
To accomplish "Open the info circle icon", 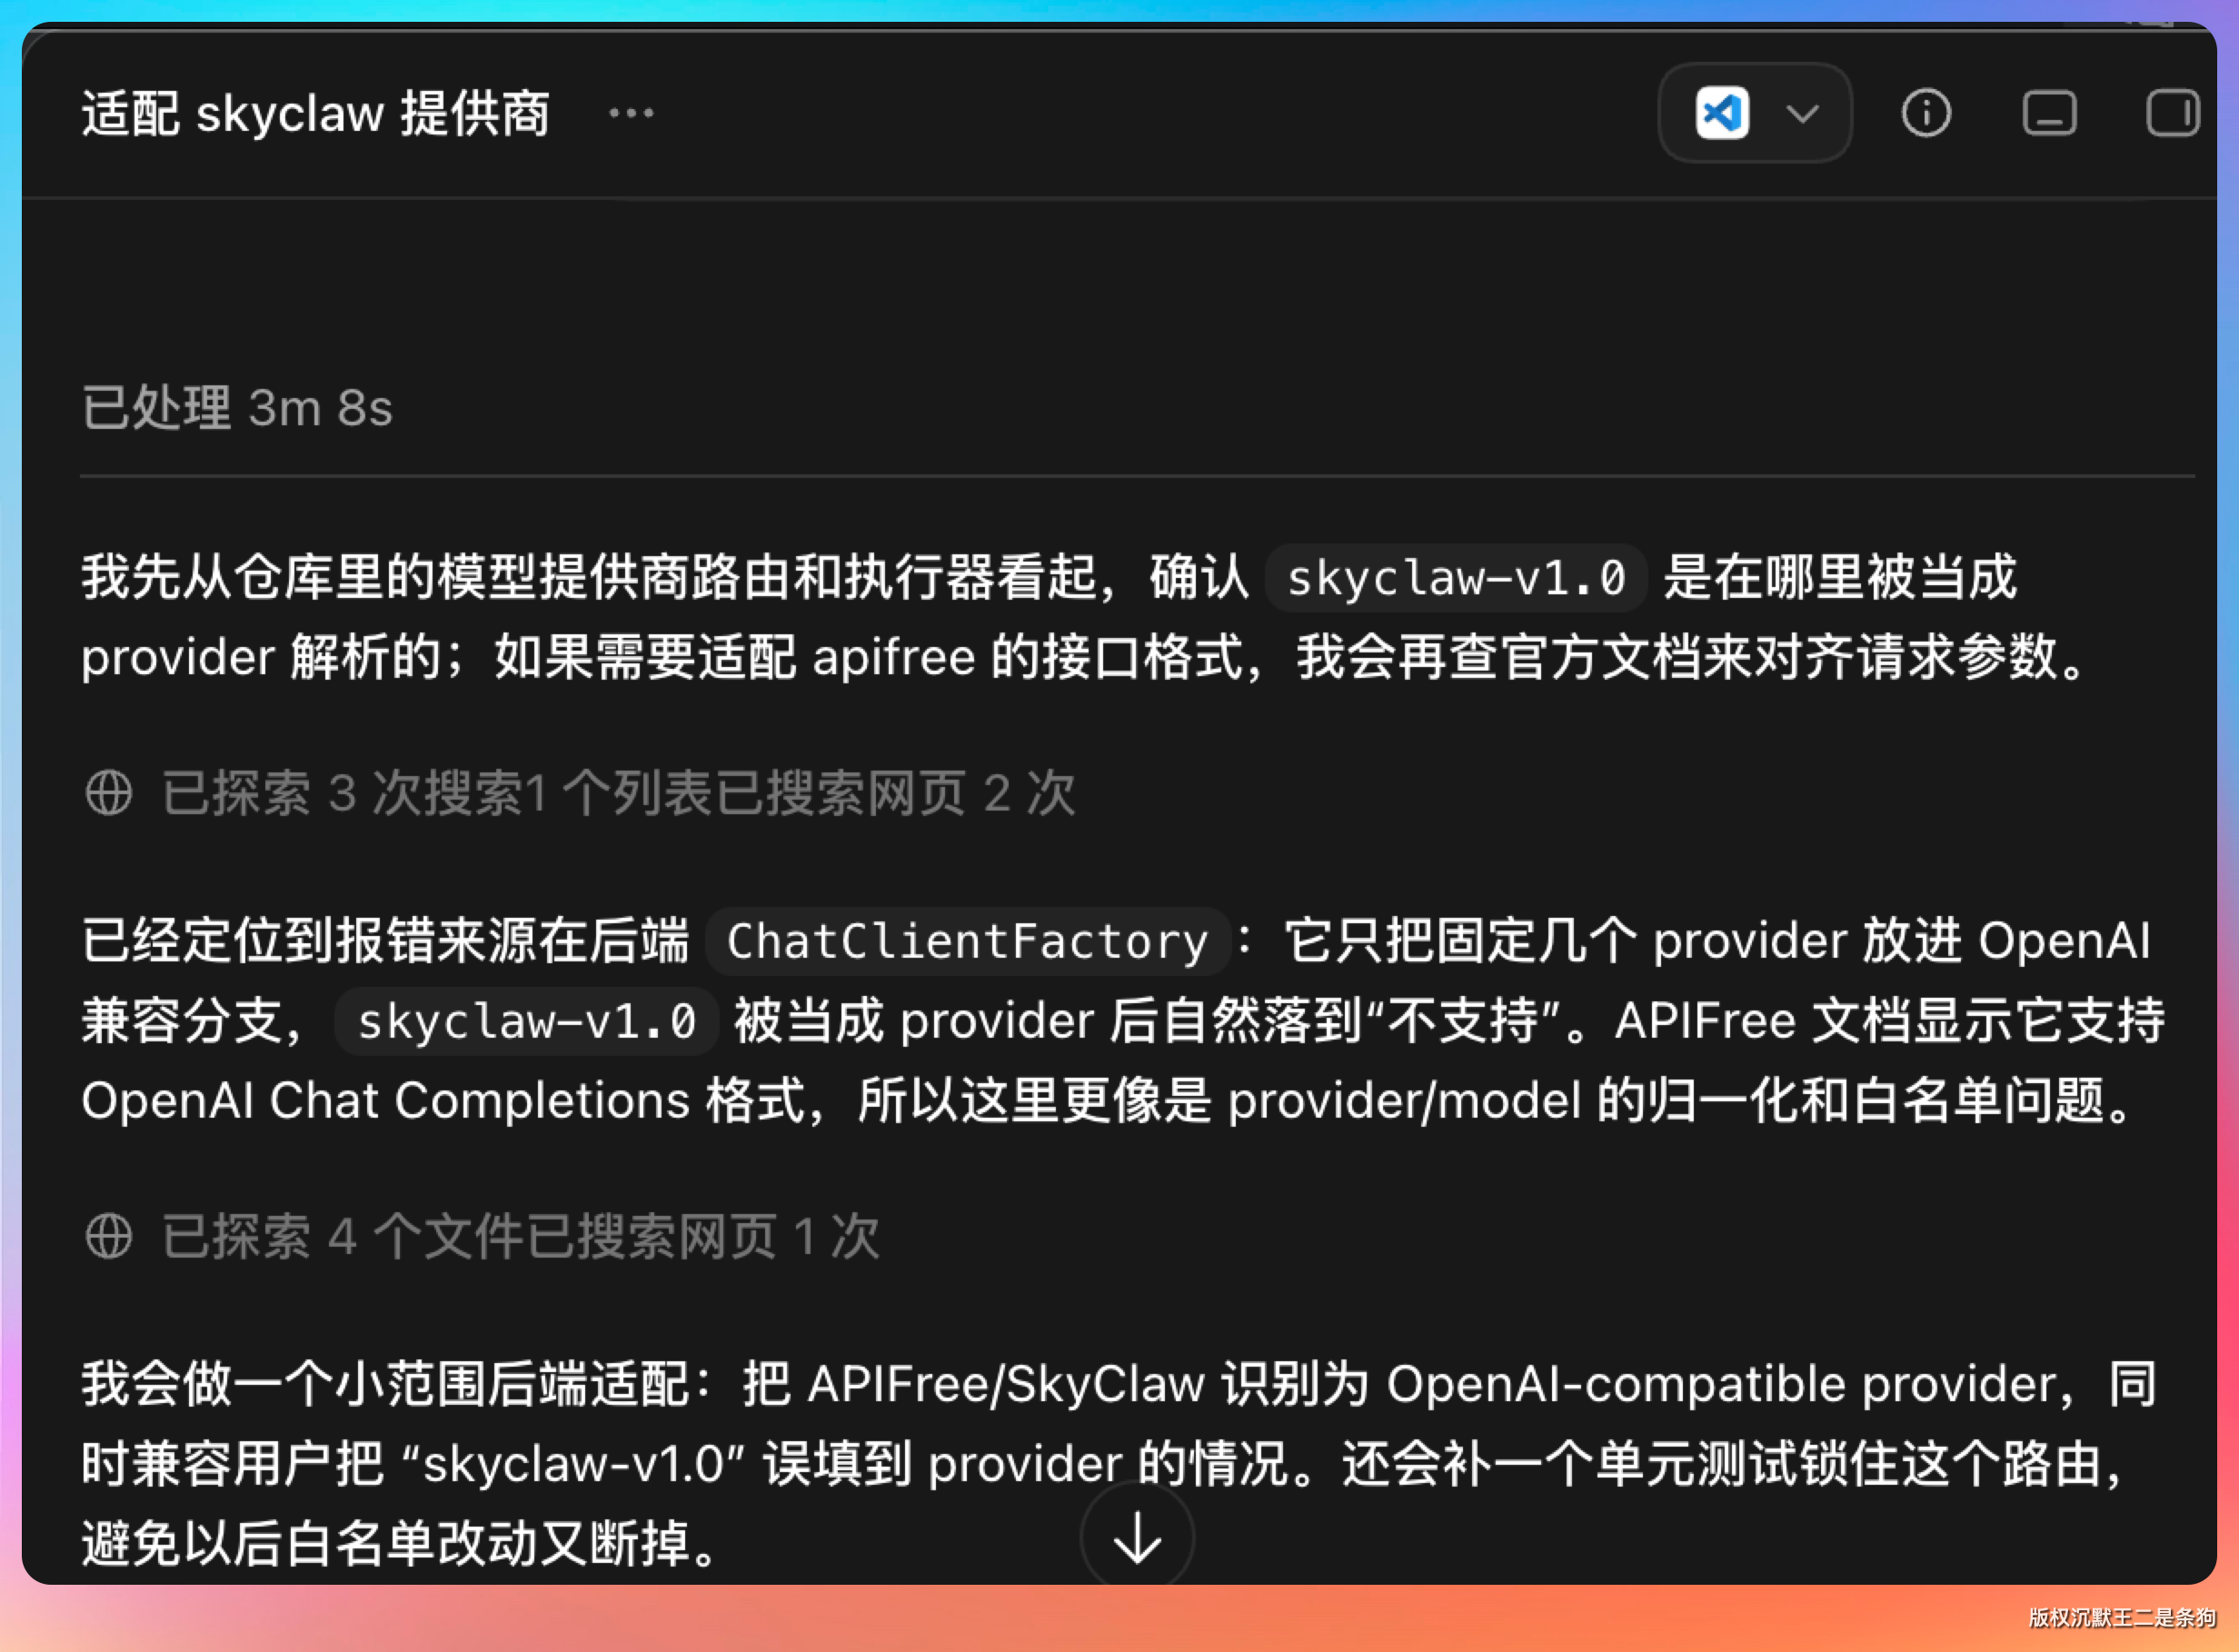I will point(1926,113).
